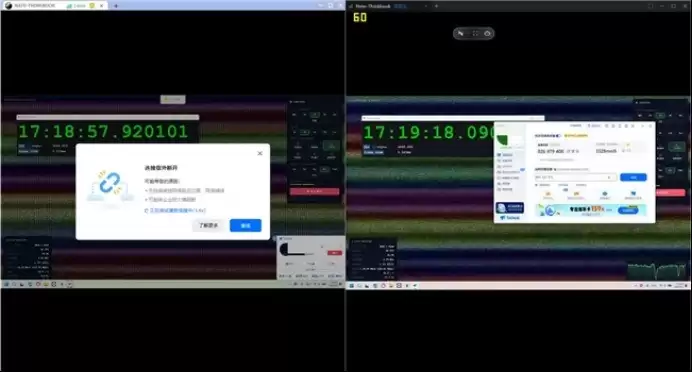
Task: Click the Windows Start icon in right remote taskbar
Action: click(x=352, y=286)
